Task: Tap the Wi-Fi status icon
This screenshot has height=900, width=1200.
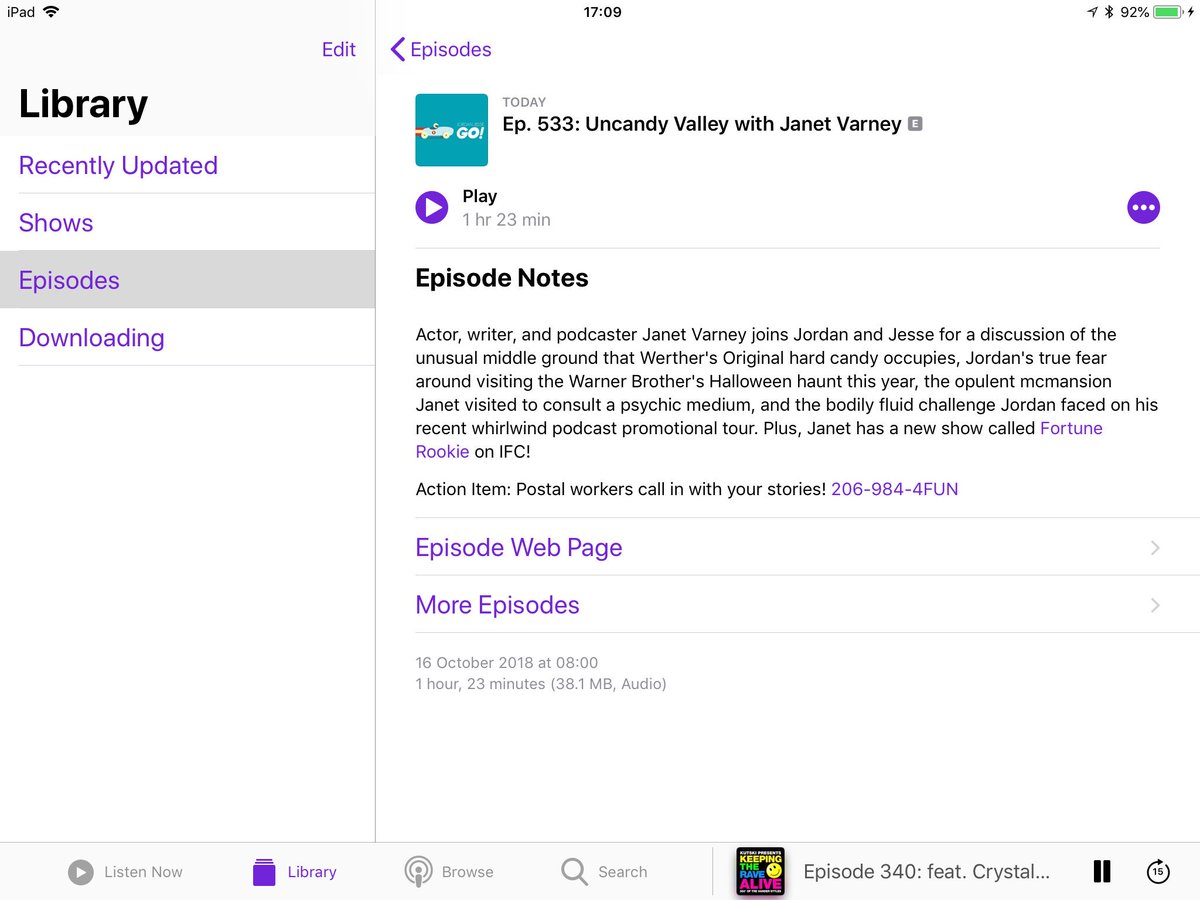Action: click(51, 12)
